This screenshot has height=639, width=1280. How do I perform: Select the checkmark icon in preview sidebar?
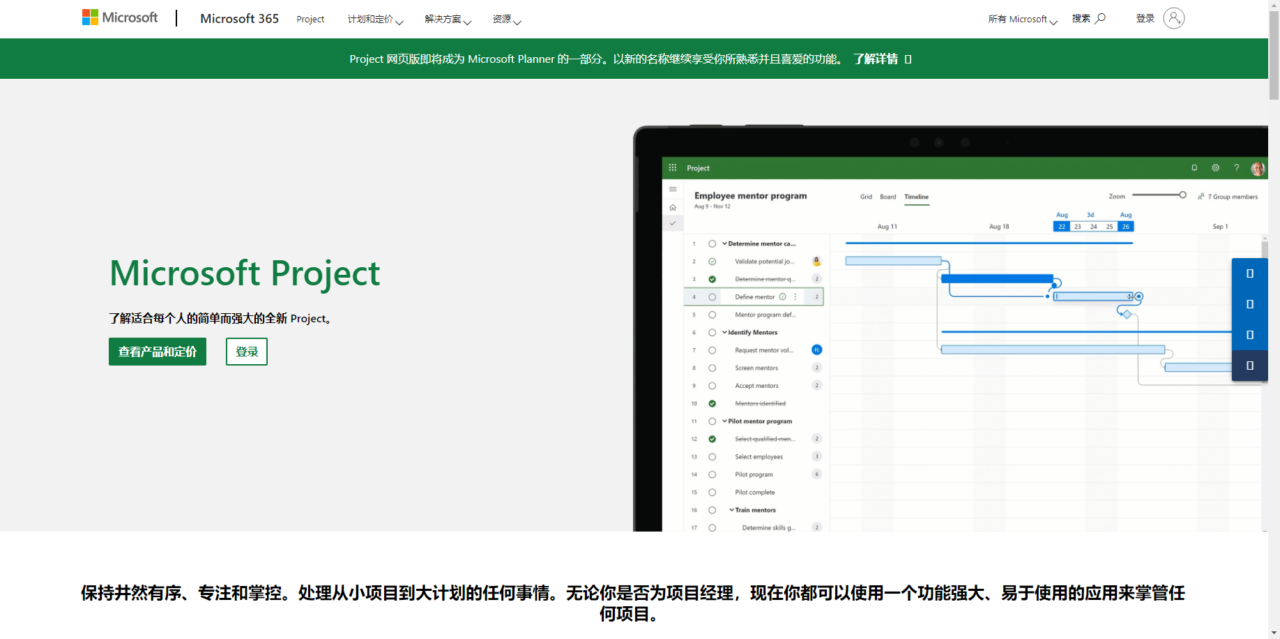coord(673,223)
